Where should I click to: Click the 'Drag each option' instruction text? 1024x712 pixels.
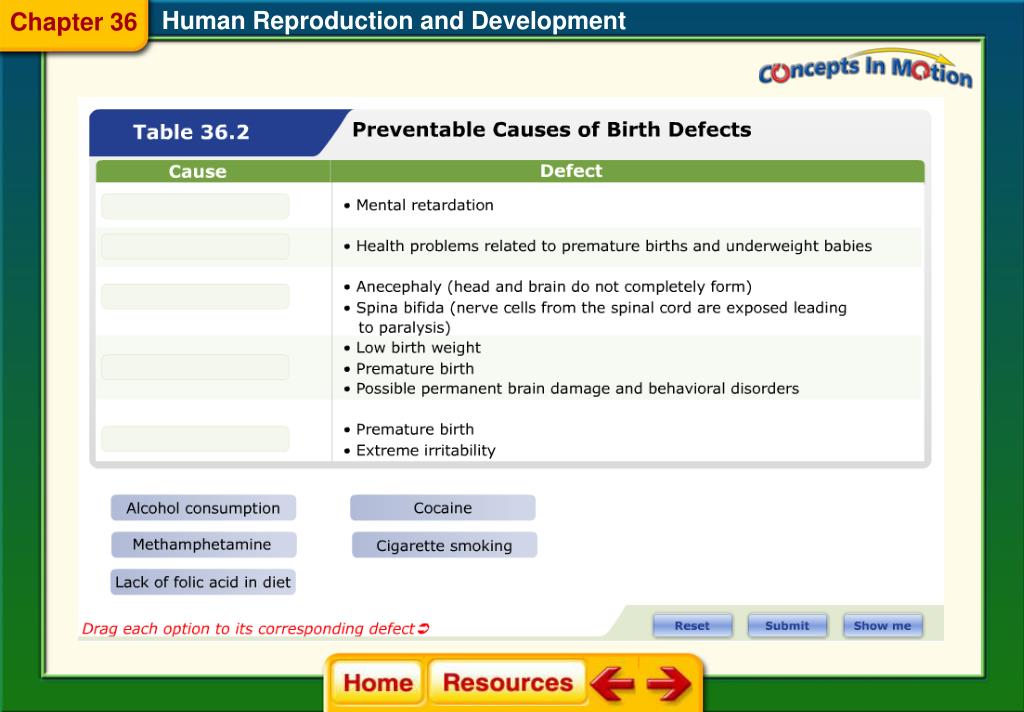(255, 628)
